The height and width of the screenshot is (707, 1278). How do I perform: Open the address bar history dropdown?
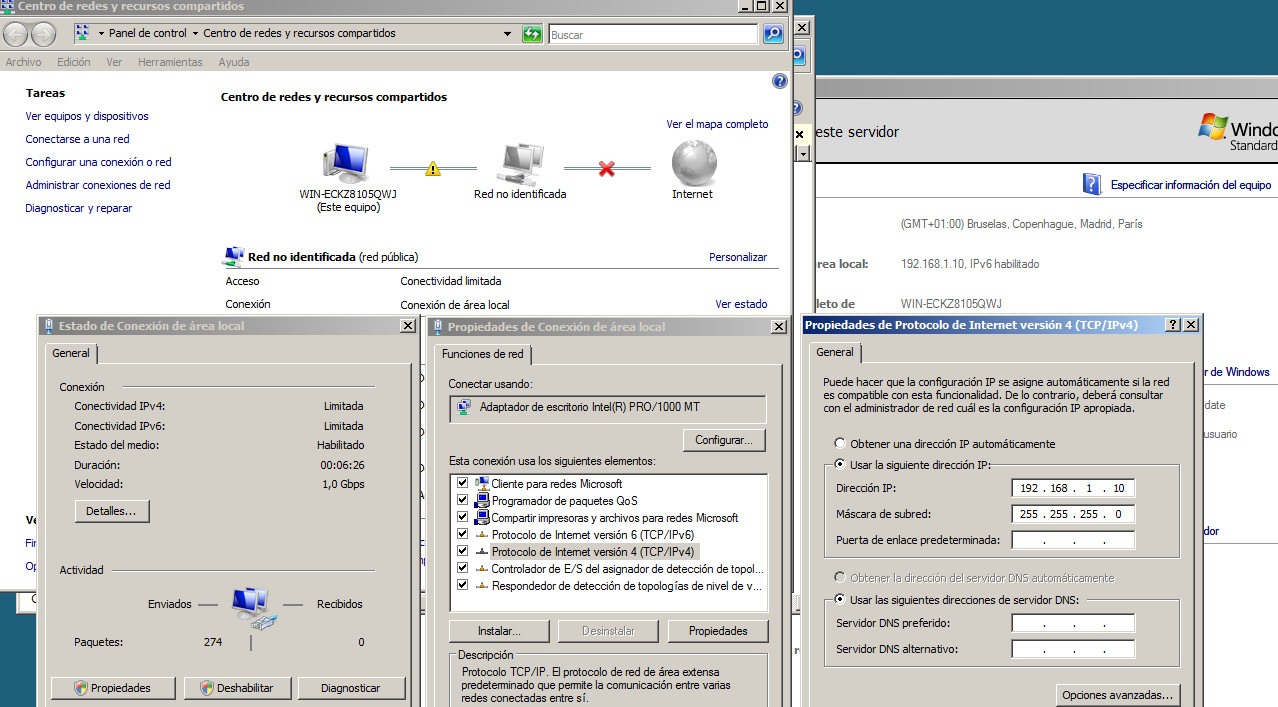(508, 34)
